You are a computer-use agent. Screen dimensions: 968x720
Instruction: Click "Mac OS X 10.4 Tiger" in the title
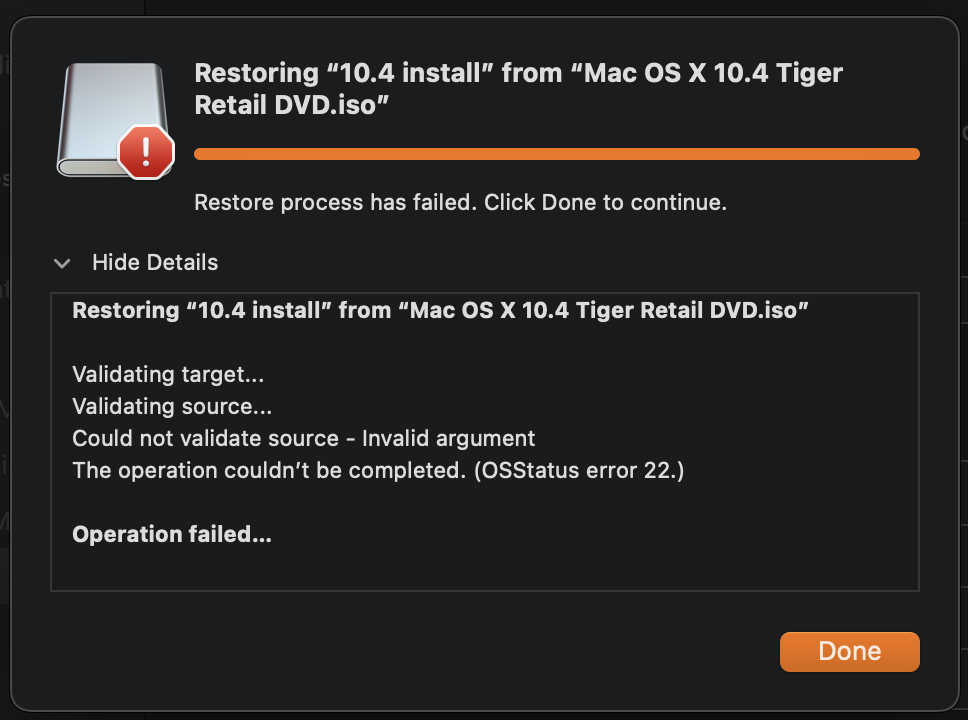tap(713, 73)
